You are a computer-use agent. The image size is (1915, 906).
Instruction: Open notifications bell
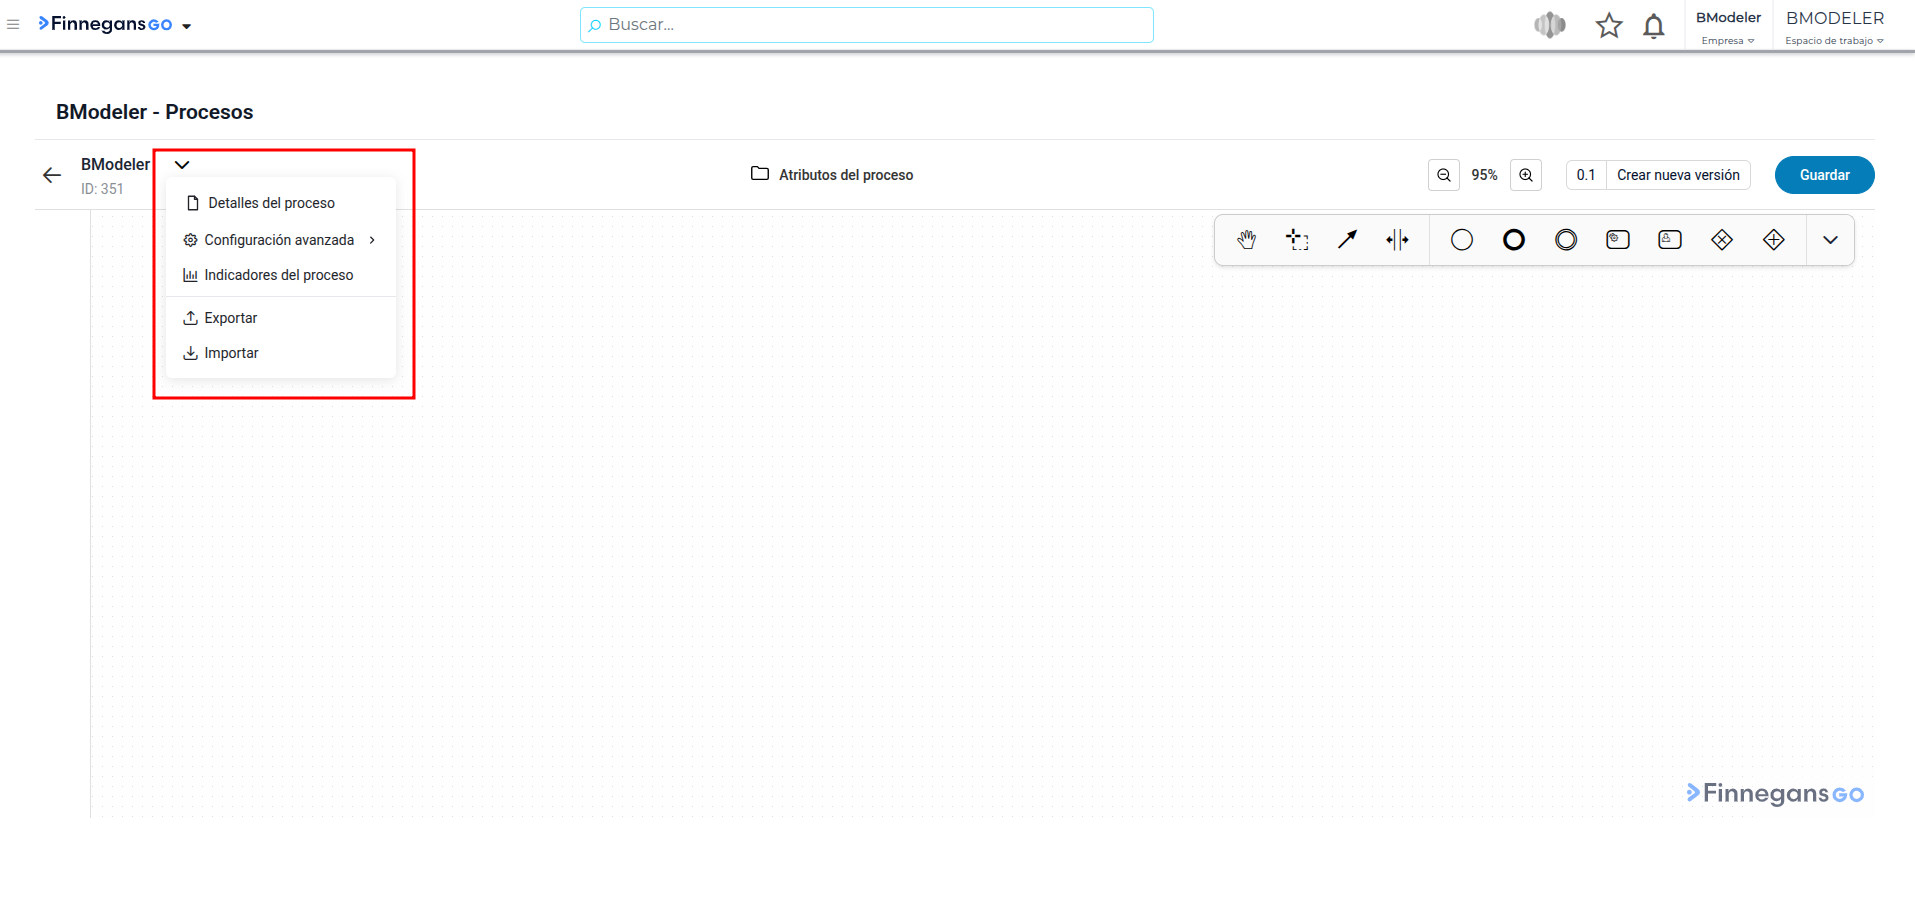coord(1654,26)
